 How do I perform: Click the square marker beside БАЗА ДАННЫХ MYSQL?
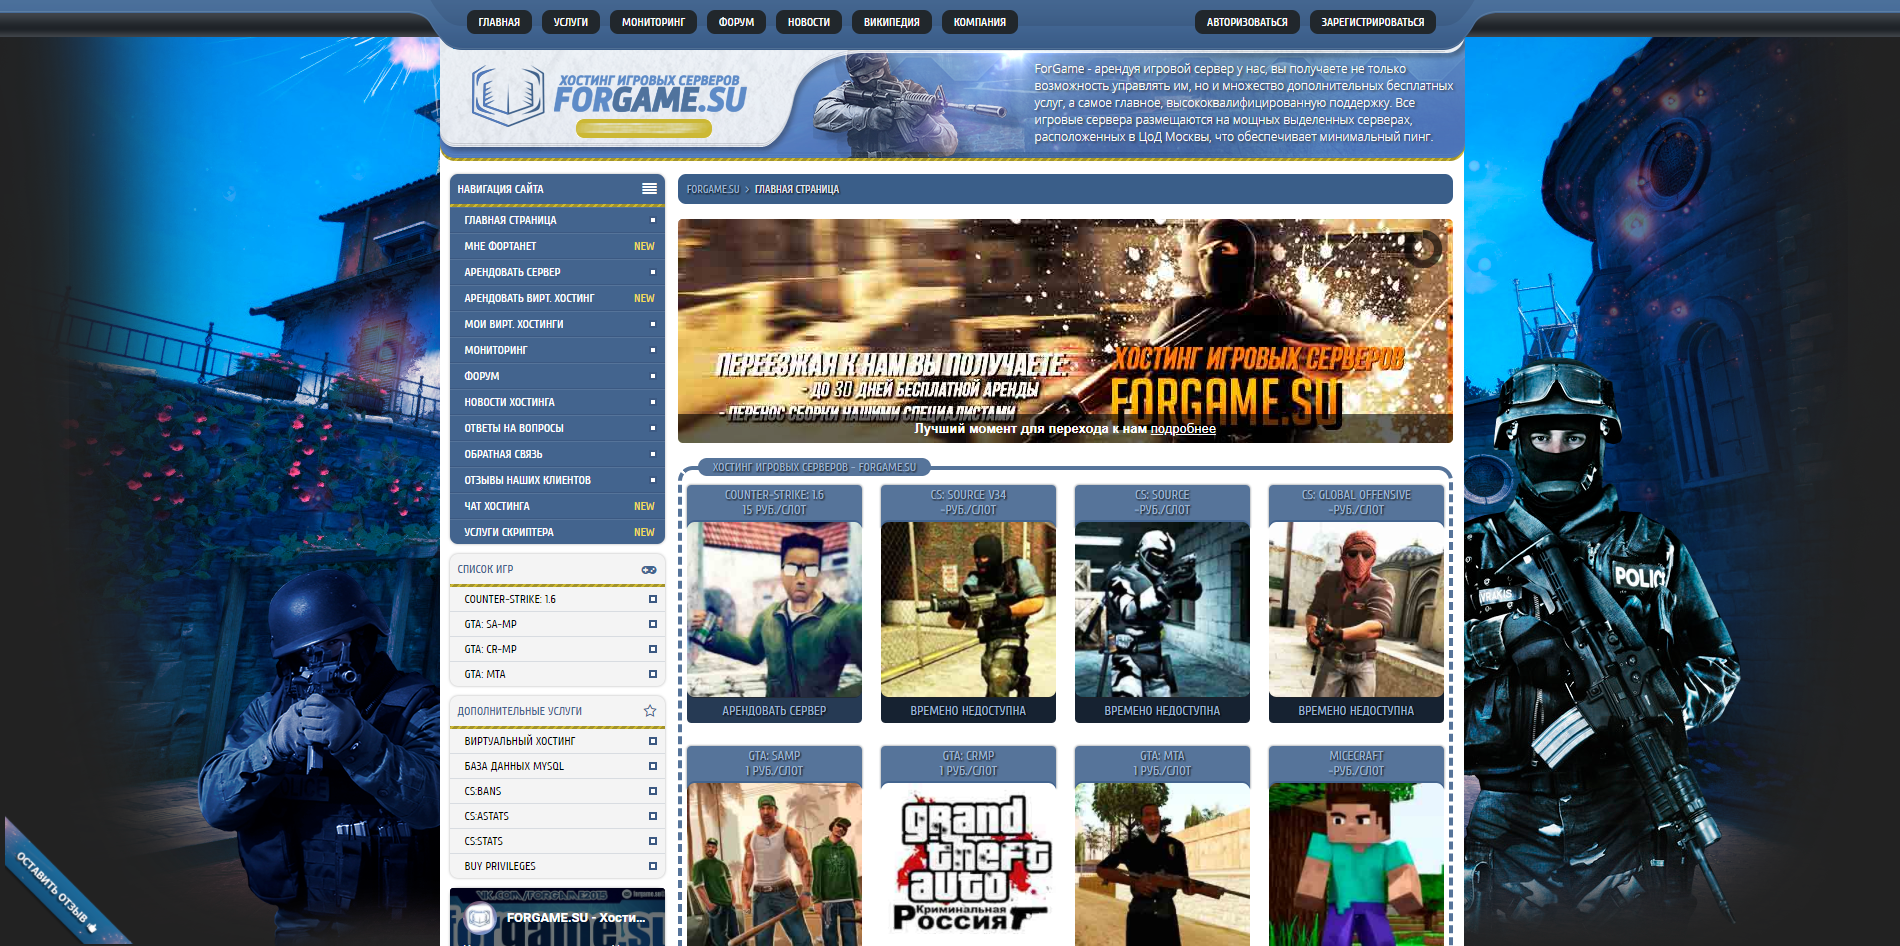pos(652,766)
